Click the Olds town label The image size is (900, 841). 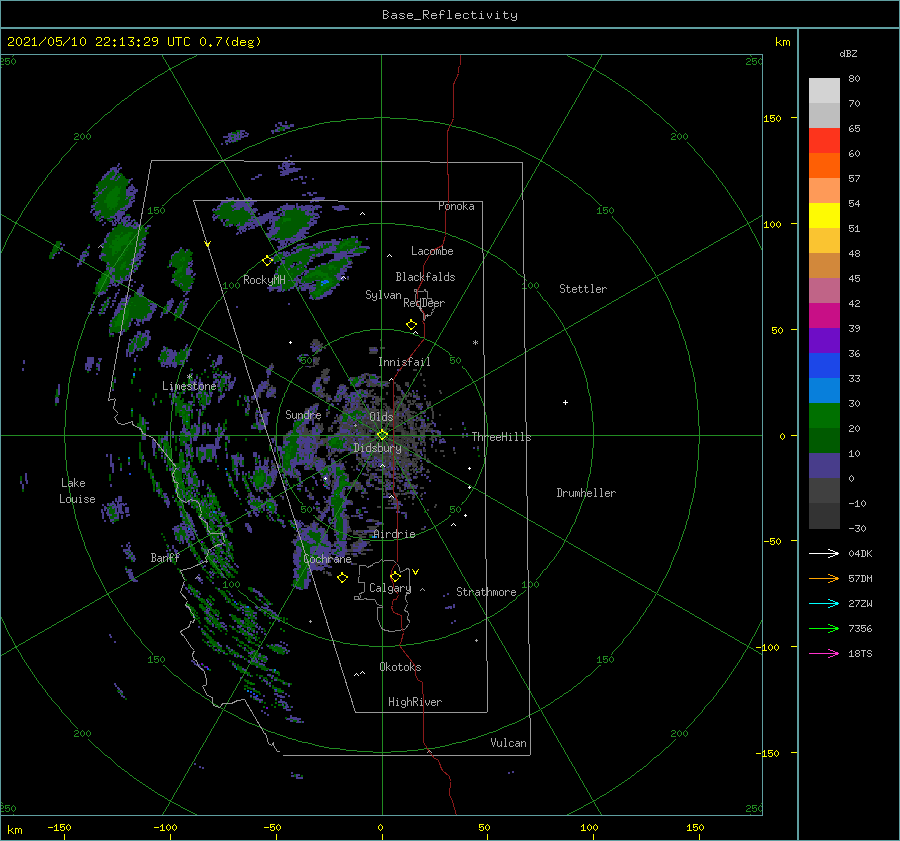[381, 417]
